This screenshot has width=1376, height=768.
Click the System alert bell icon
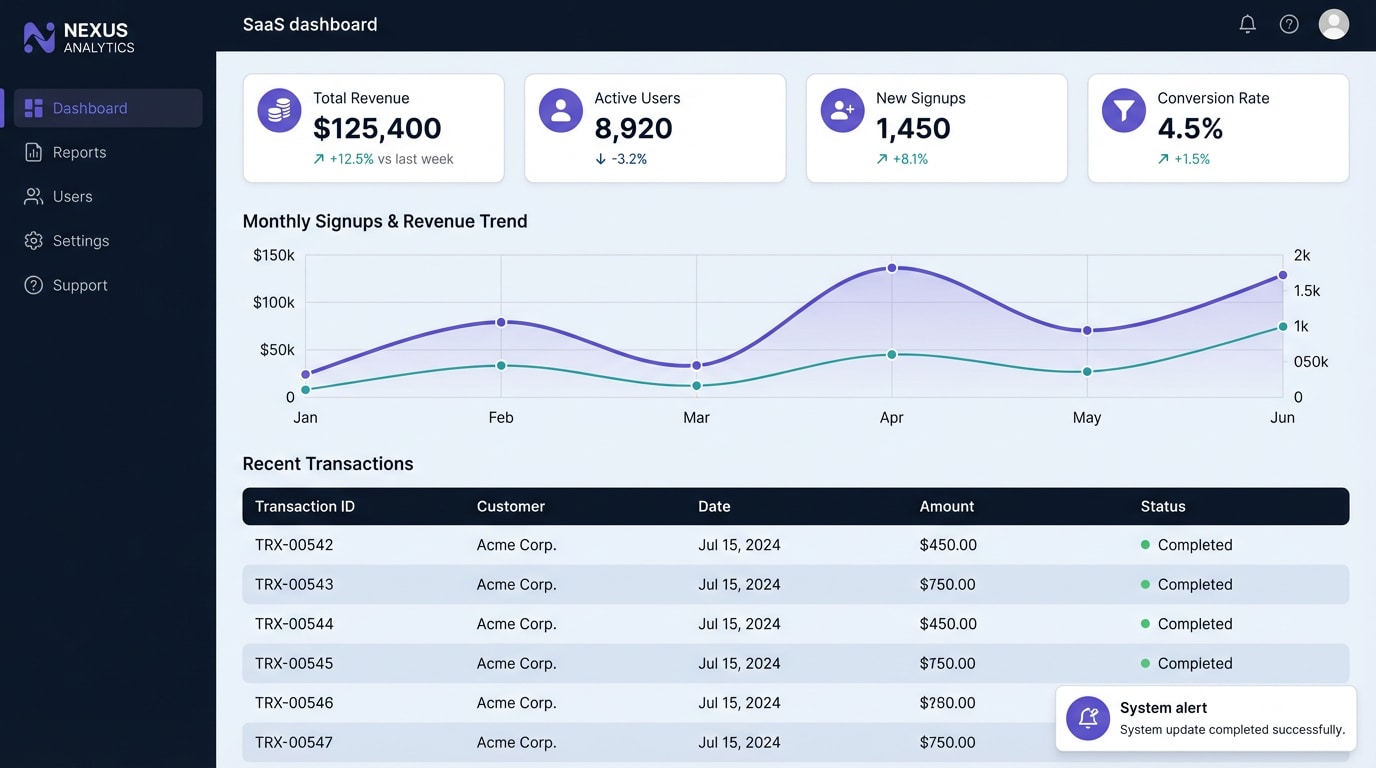click(x=1087, y=718)
